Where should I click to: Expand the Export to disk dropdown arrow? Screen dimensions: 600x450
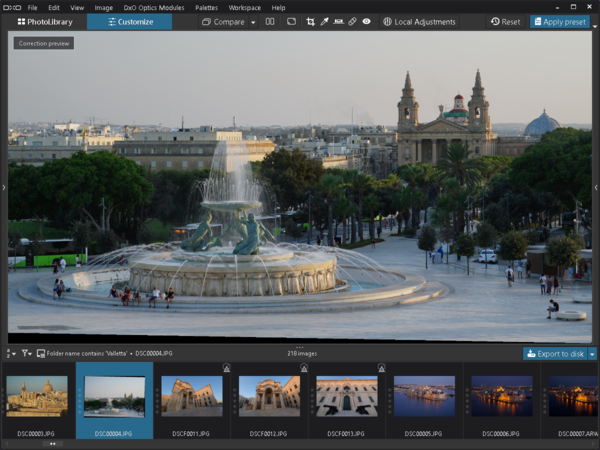[592, 353]
